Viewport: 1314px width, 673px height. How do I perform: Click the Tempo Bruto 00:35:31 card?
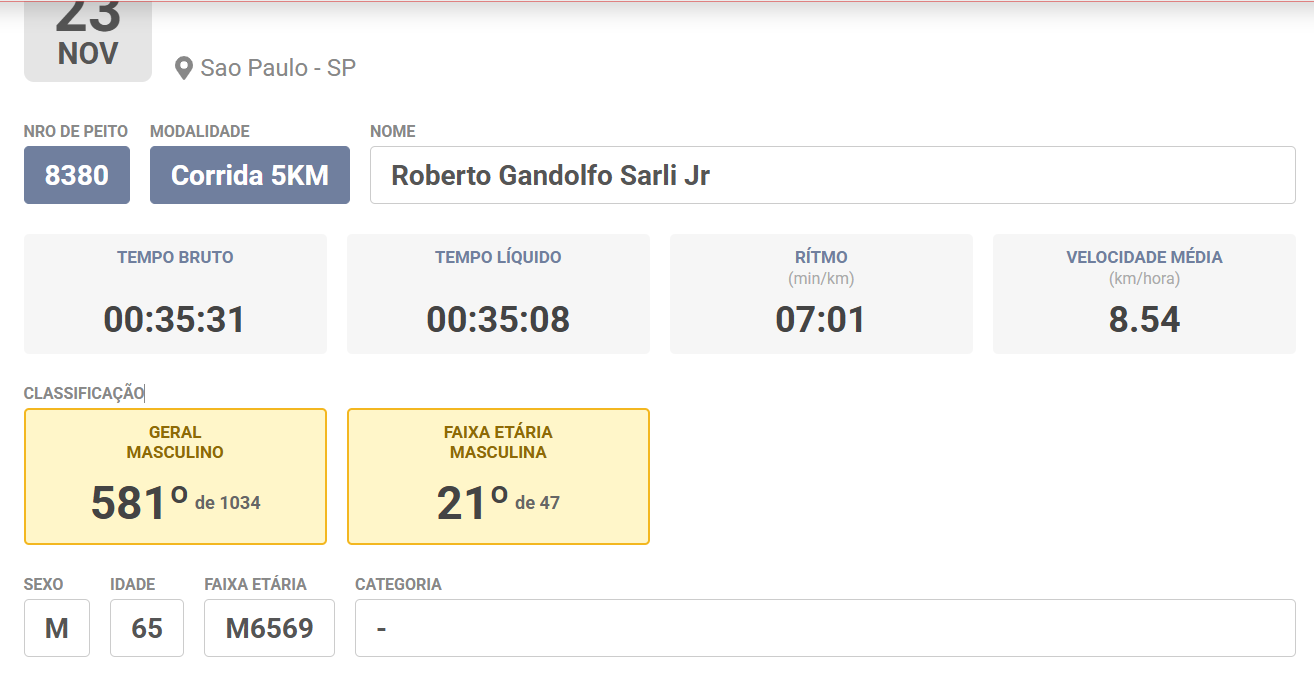[x=175, y=294]
